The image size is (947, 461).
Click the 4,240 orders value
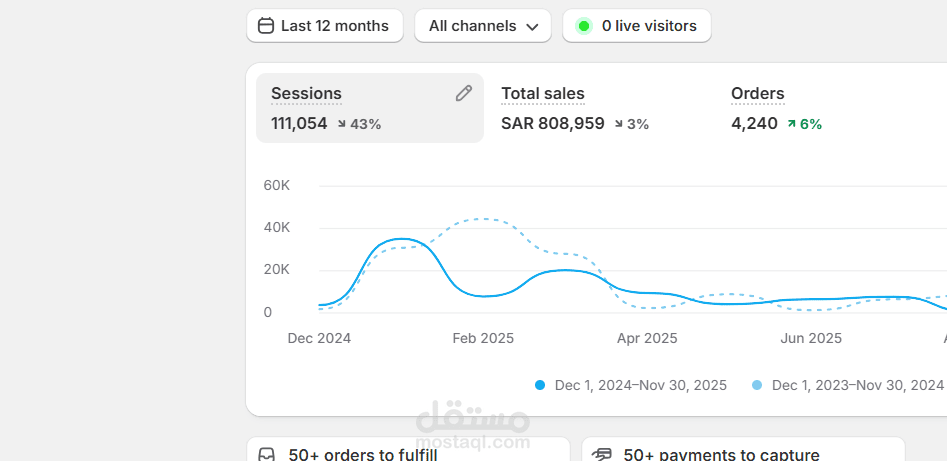pyautogui.click(x=754, y=124)
